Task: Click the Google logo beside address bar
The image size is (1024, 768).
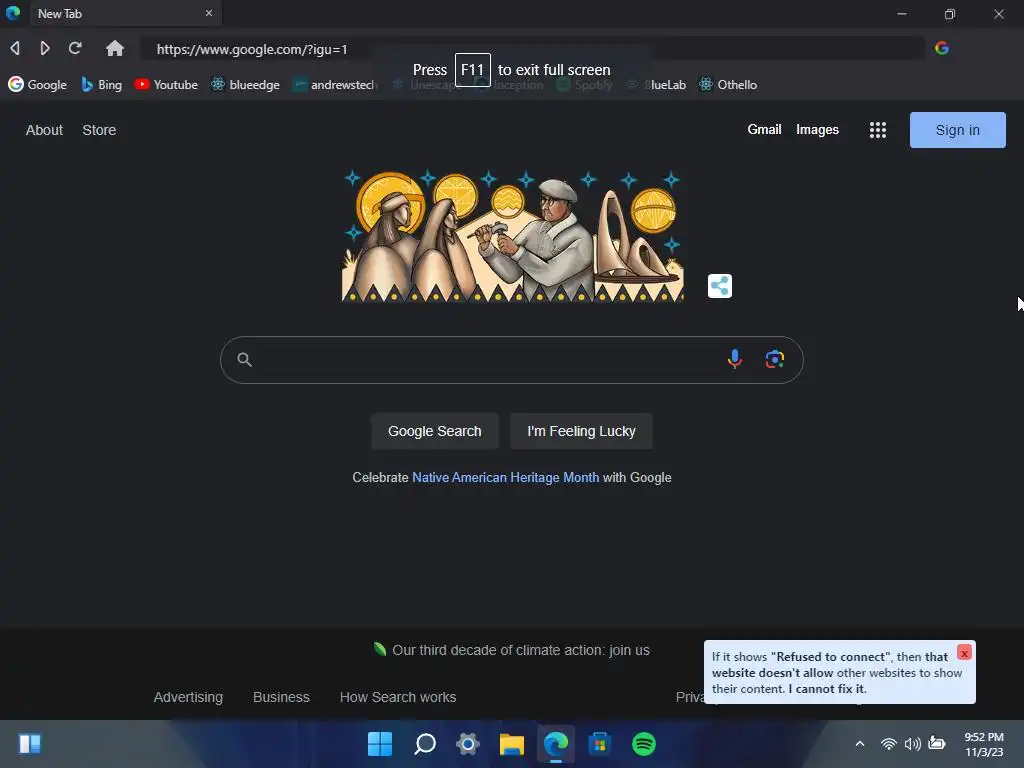Action: pos(942,48)
